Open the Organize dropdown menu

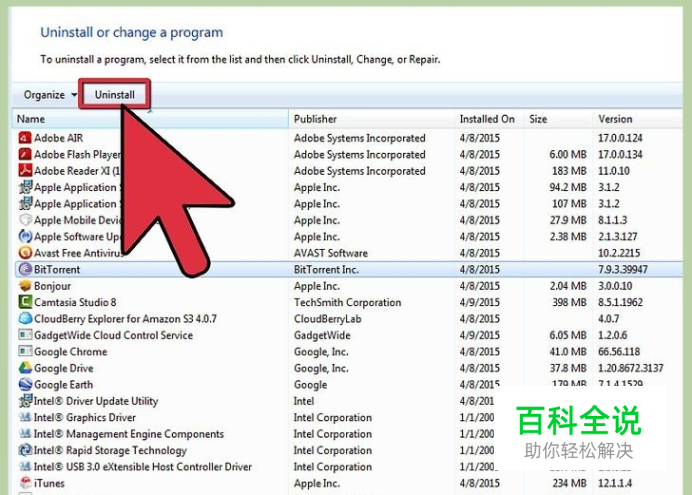[50, 95]
